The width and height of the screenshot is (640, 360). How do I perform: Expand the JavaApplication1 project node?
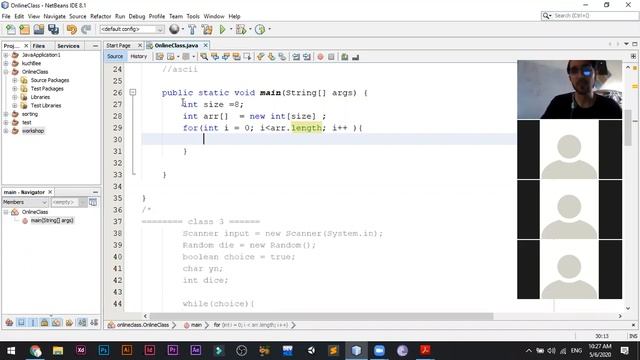tap(6, 55)
